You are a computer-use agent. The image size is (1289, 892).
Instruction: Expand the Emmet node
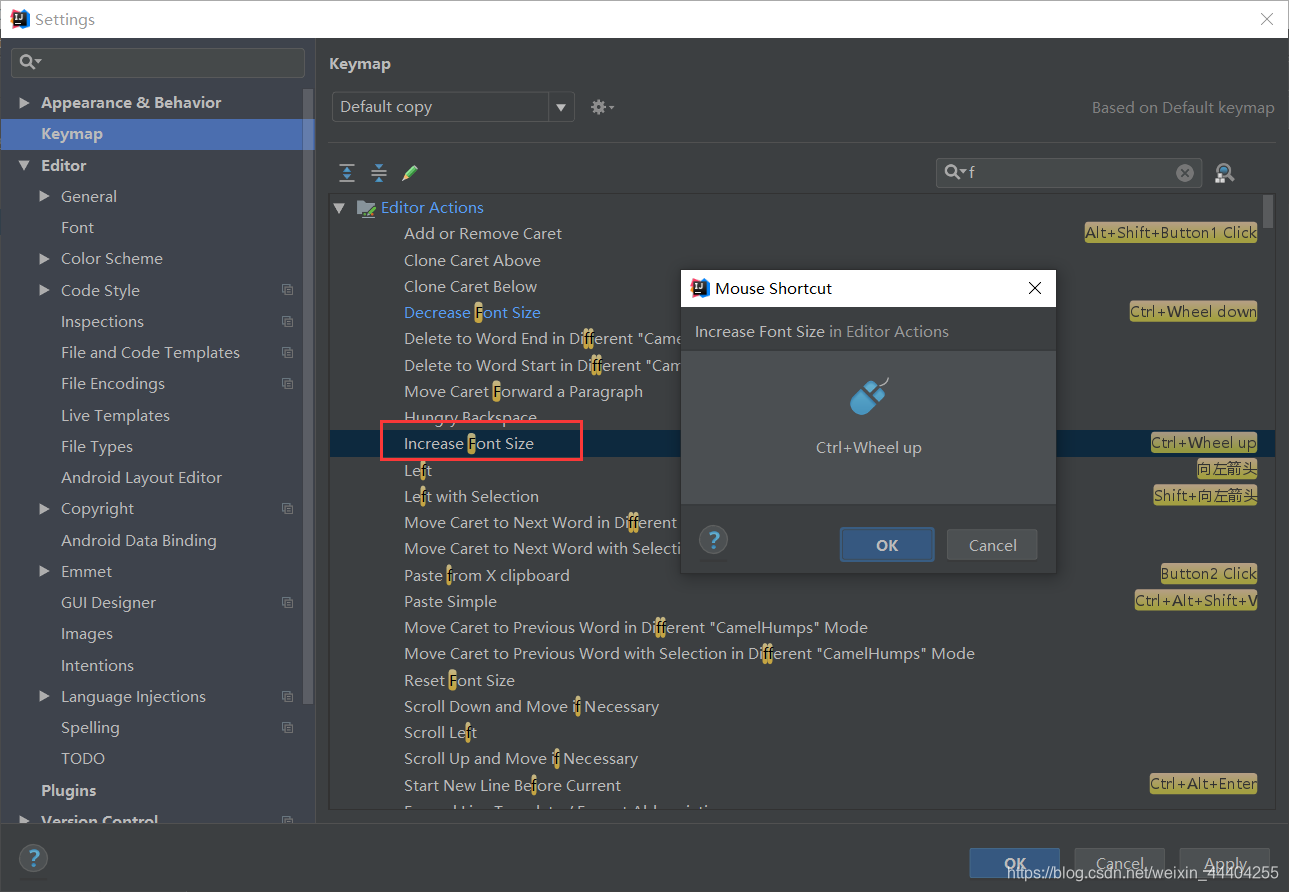coord(44,572)
